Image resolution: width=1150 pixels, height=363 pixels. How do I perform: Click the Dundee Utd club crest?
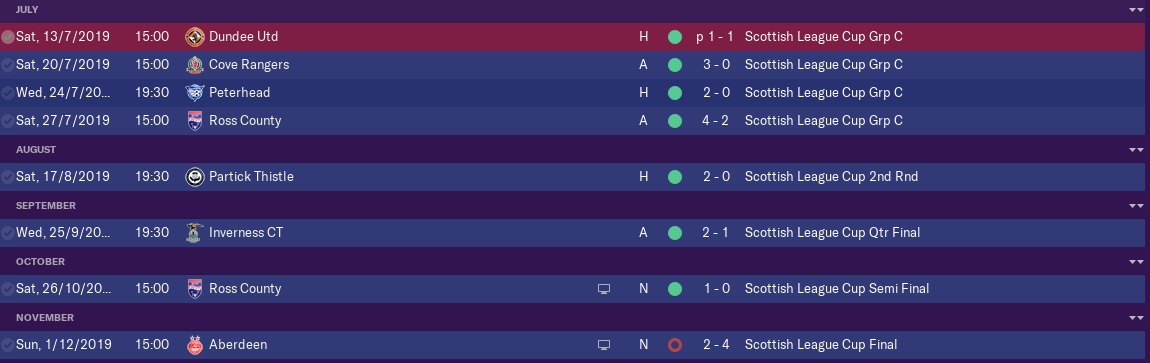point(194,37)
